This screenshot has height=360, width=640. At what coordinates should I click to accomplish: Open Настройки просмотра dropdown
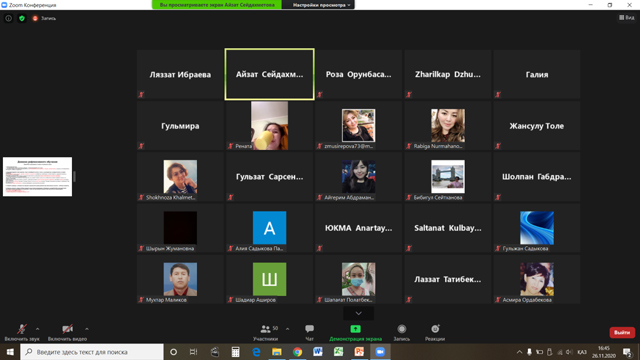tap(322, 5)
